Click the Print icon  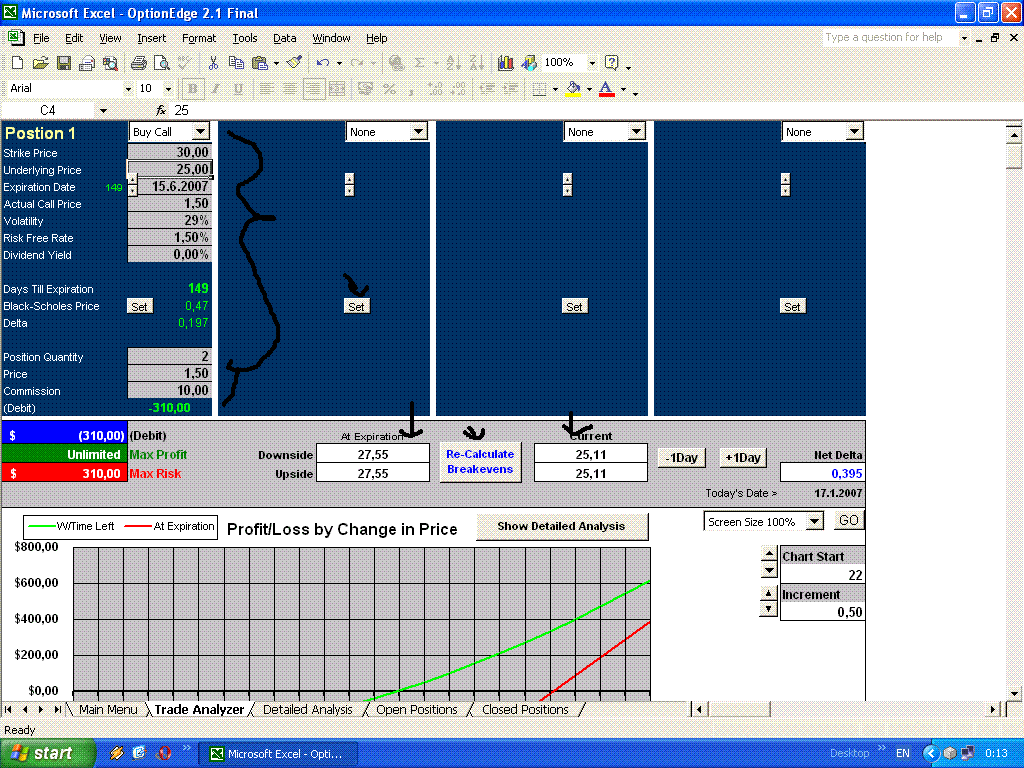click(x=138, y=63)
